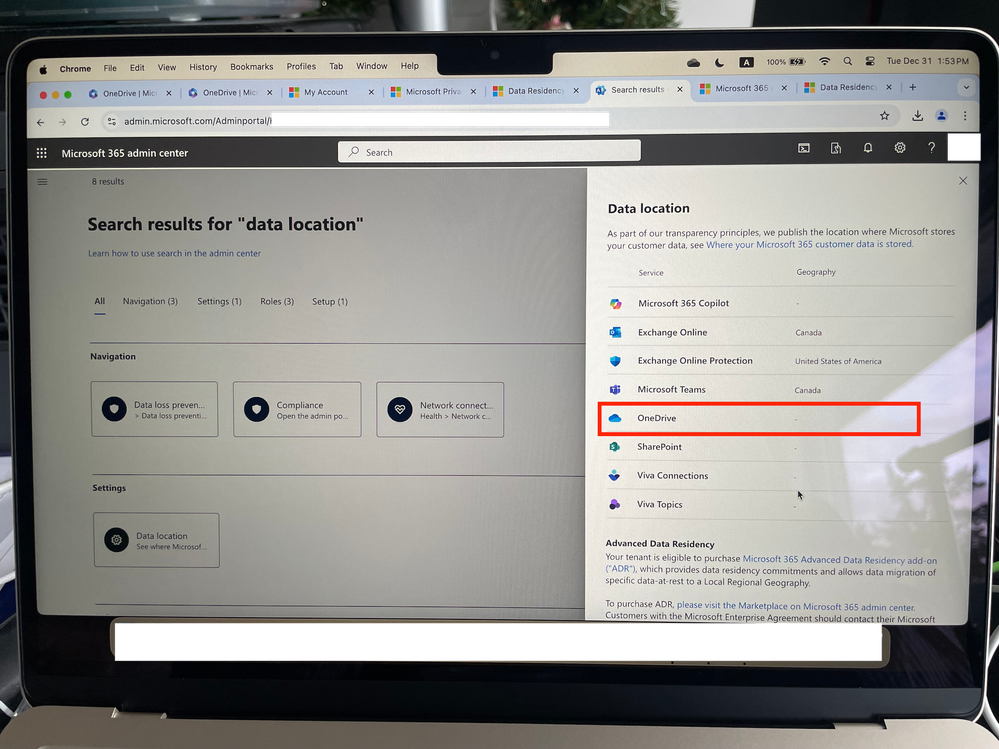
Task: Close the Search results browser tab
Action: click(x=680, y=90)
